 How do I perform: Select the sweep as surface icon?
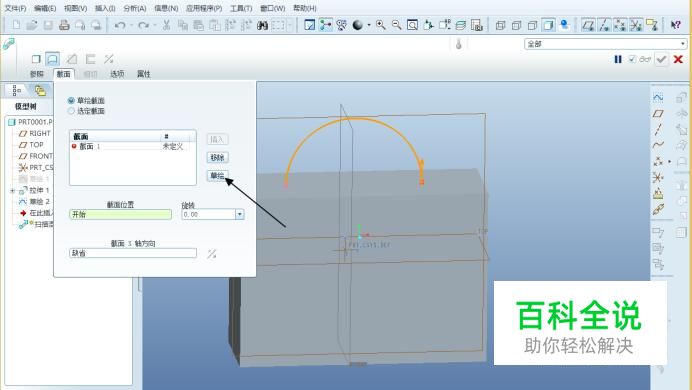coord(53,59)
